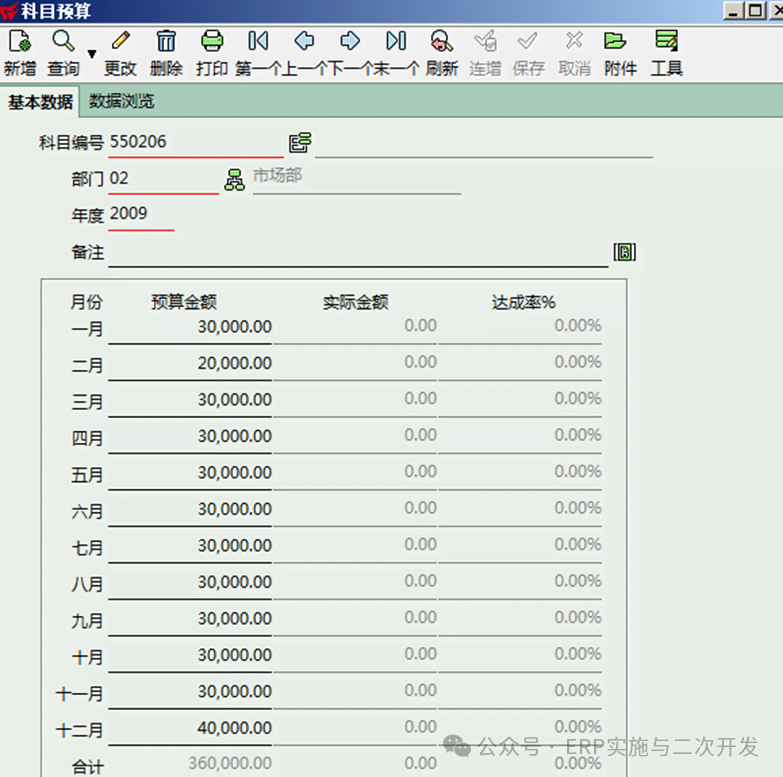Go to next record with 下一个
Viewport: 783px width, 777px height.
tap(350, 42)
